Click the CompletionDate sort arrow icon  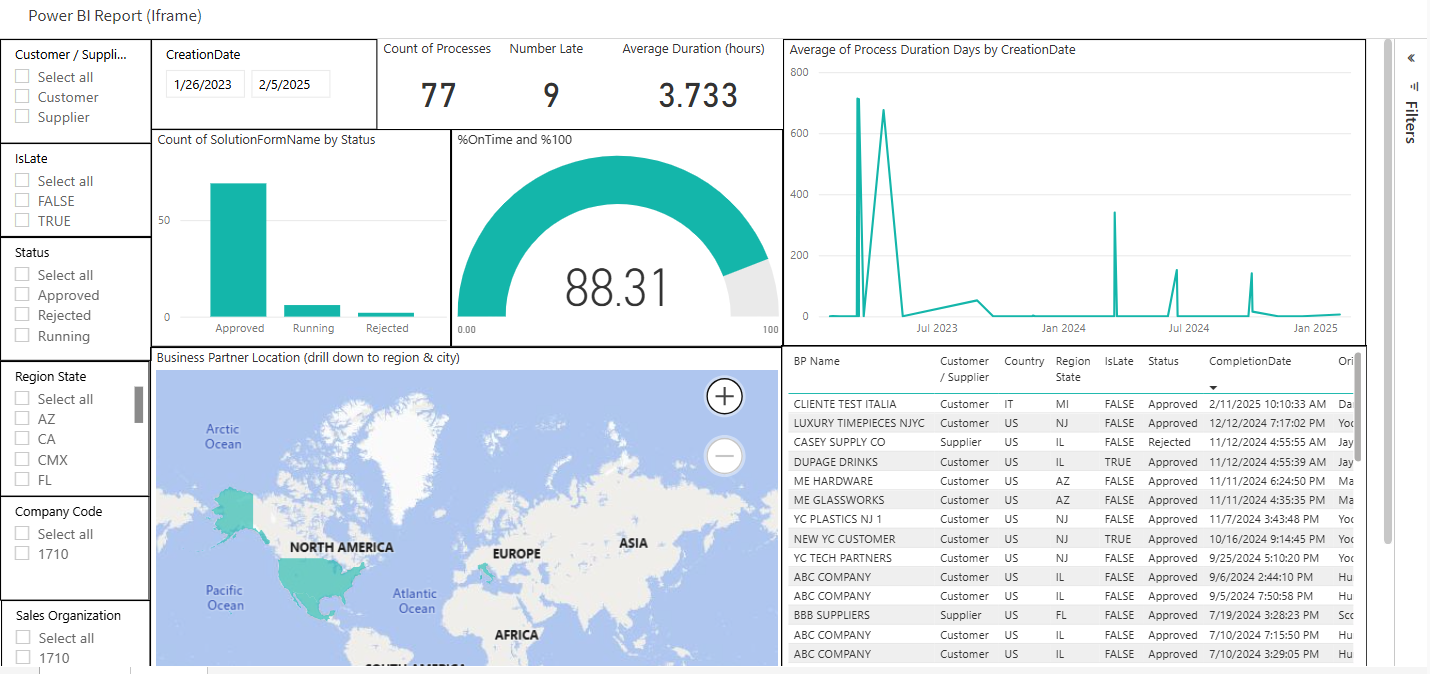(1213, 387)
